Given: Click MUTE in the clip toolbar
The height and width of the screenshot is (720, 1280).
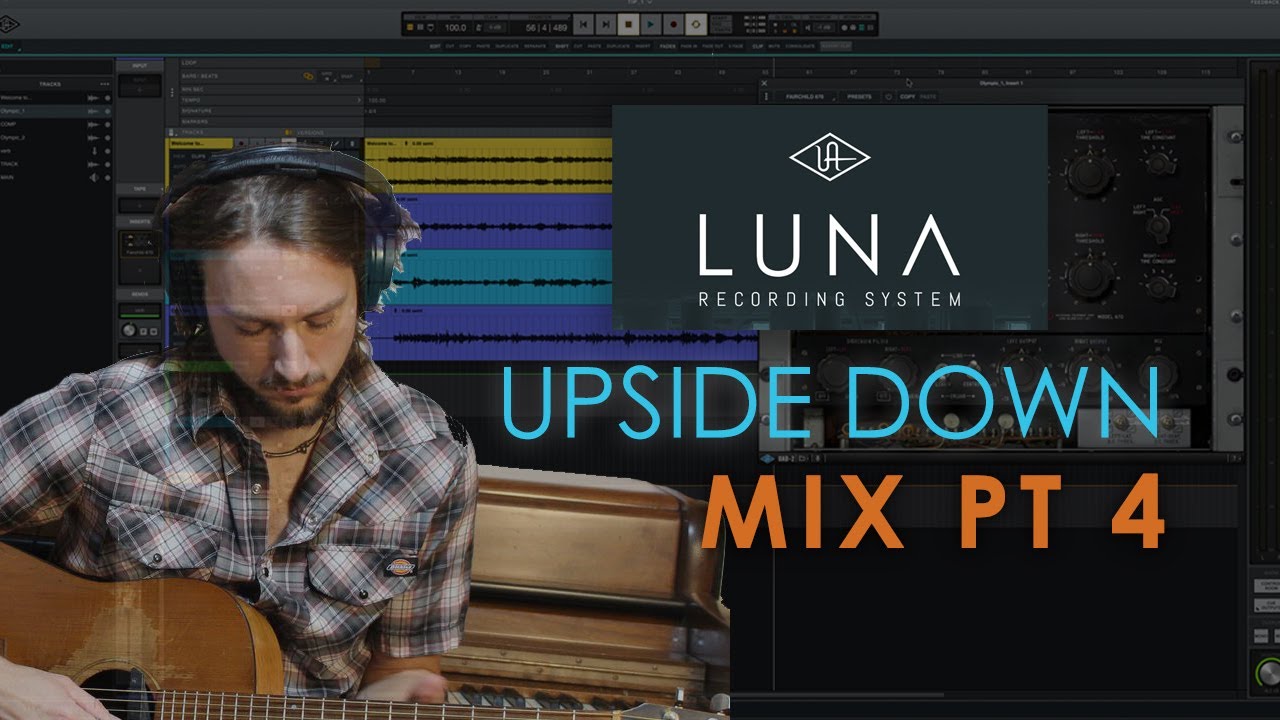Looking at the screenshot, I should [774, 46].
